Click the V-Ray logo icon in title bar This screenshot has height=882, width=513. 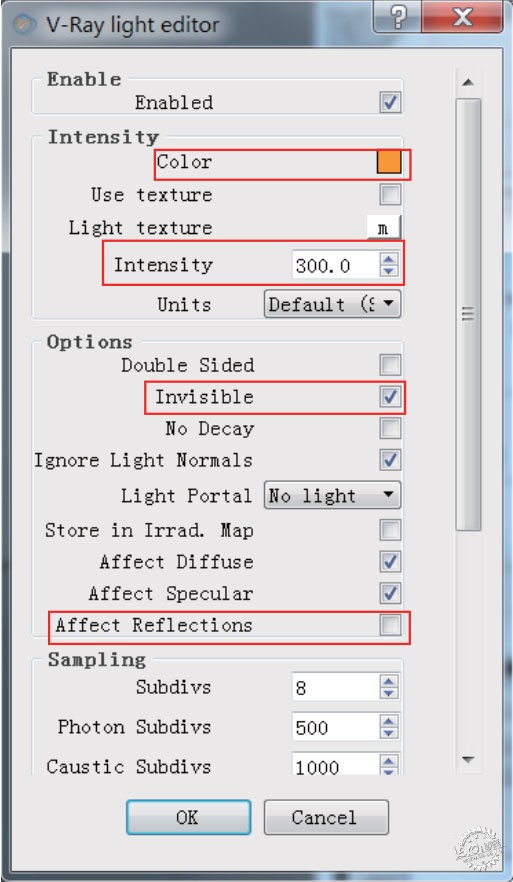click(x=24, y=25)
